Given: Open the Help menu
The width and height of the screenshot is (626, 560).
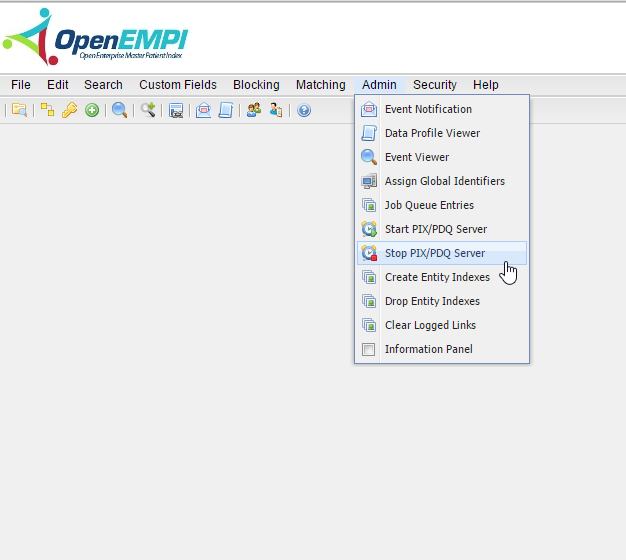Looking at the screenshot, I should click(486, 85).
